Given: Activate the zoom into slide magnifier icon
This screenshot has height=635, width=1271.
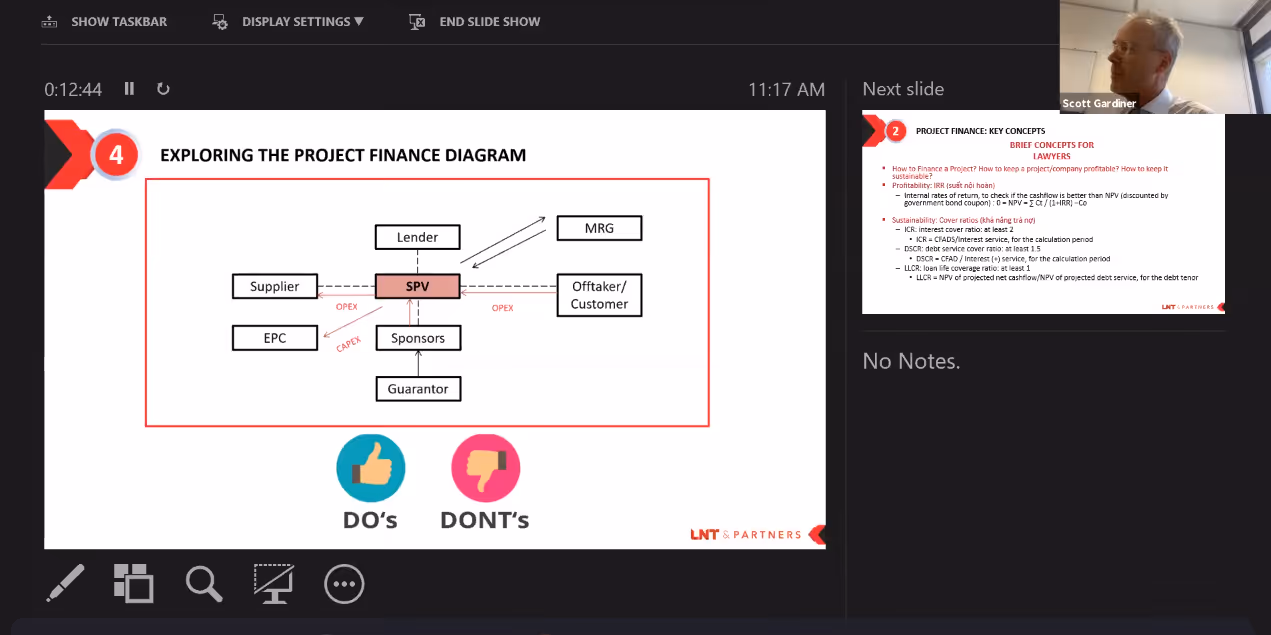Looking at the screenshot, I should pyautogui.click(x=204, y=583).
